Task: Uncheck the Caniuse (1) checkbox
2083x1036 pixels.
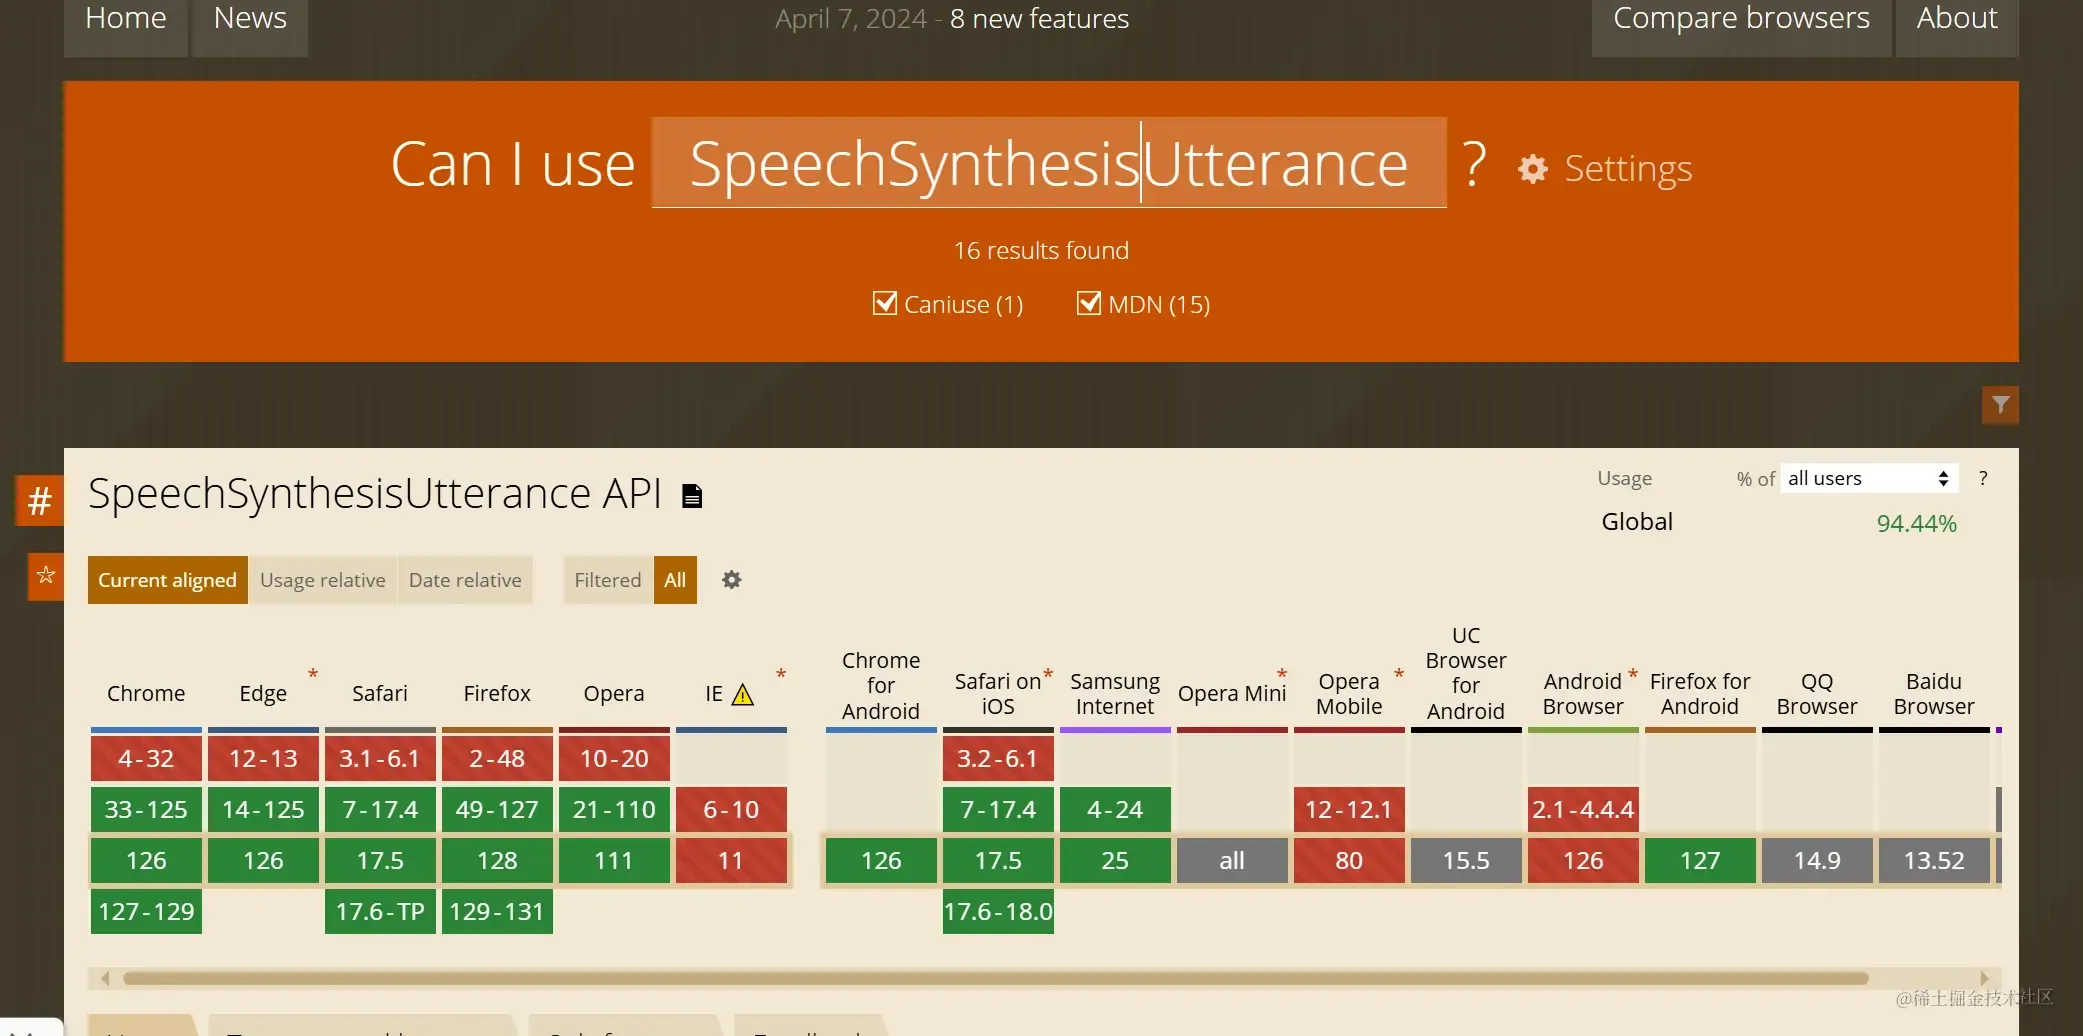Action: [884, 303]
